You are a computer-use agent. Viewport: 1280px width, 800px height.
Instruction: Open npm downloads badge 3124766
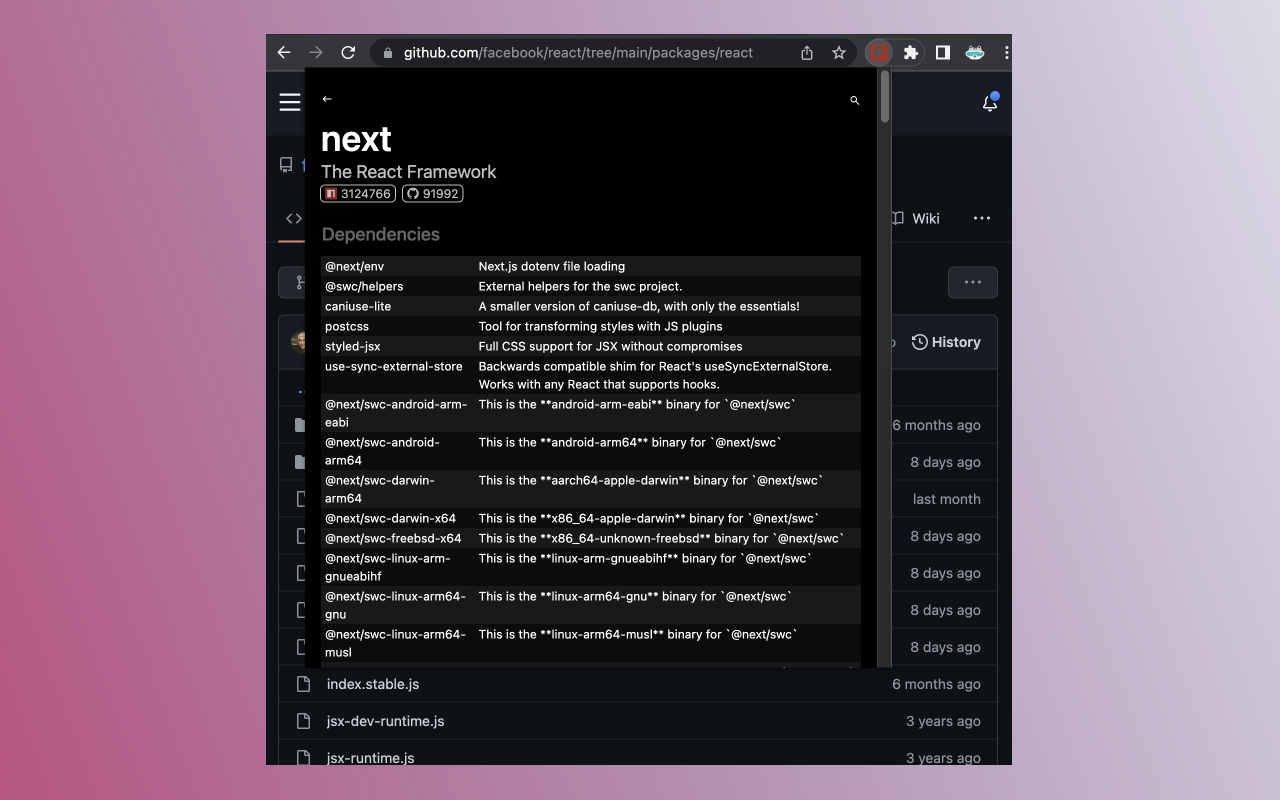point(358,194)
